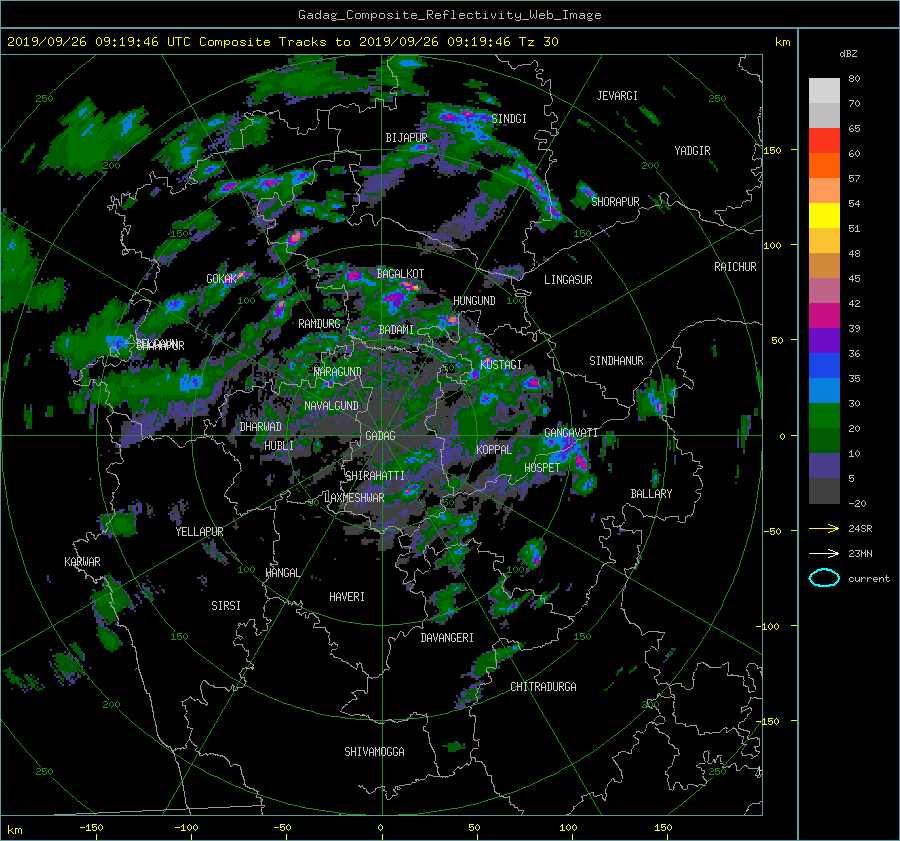Click the HAVERI city label
This screenshot has height=841, width=900.
click(347, 597)
